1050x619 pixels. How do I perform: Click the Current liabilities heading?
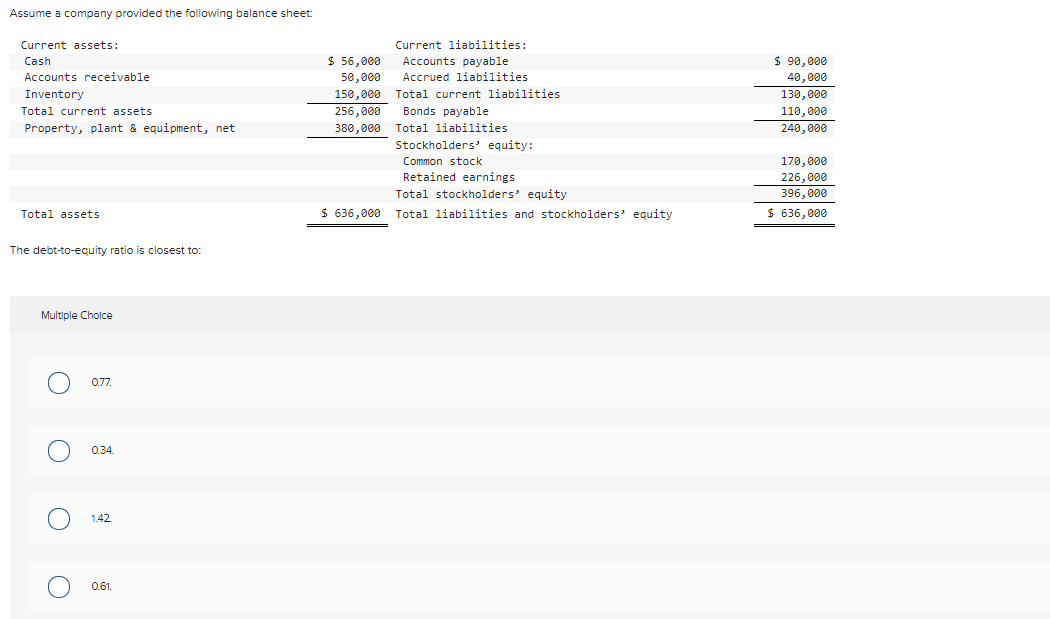click(461, 45)
